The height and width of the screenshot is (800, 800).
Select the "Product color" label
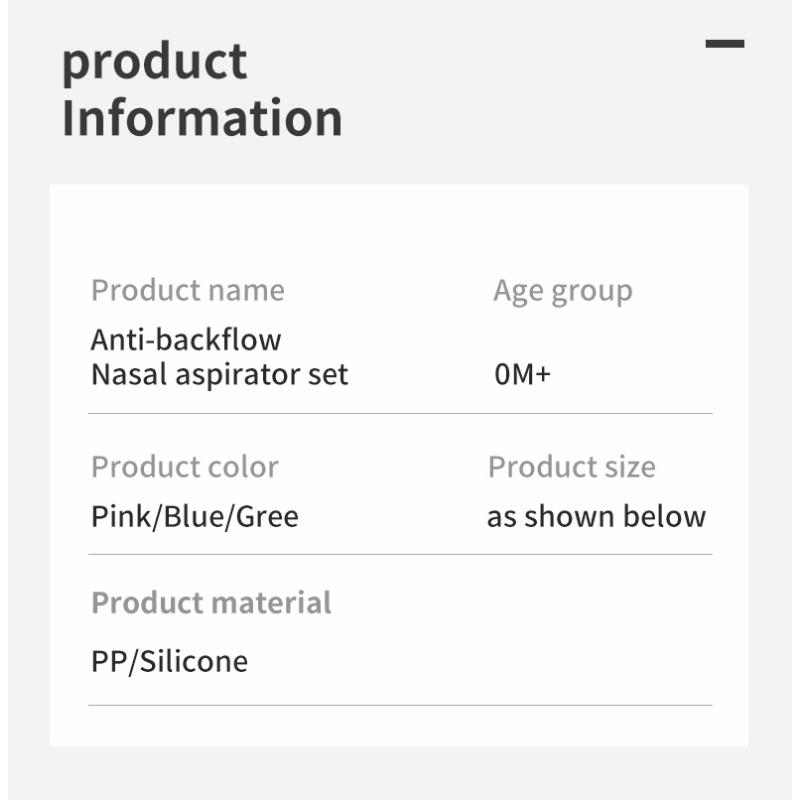[x=184, y=467]
